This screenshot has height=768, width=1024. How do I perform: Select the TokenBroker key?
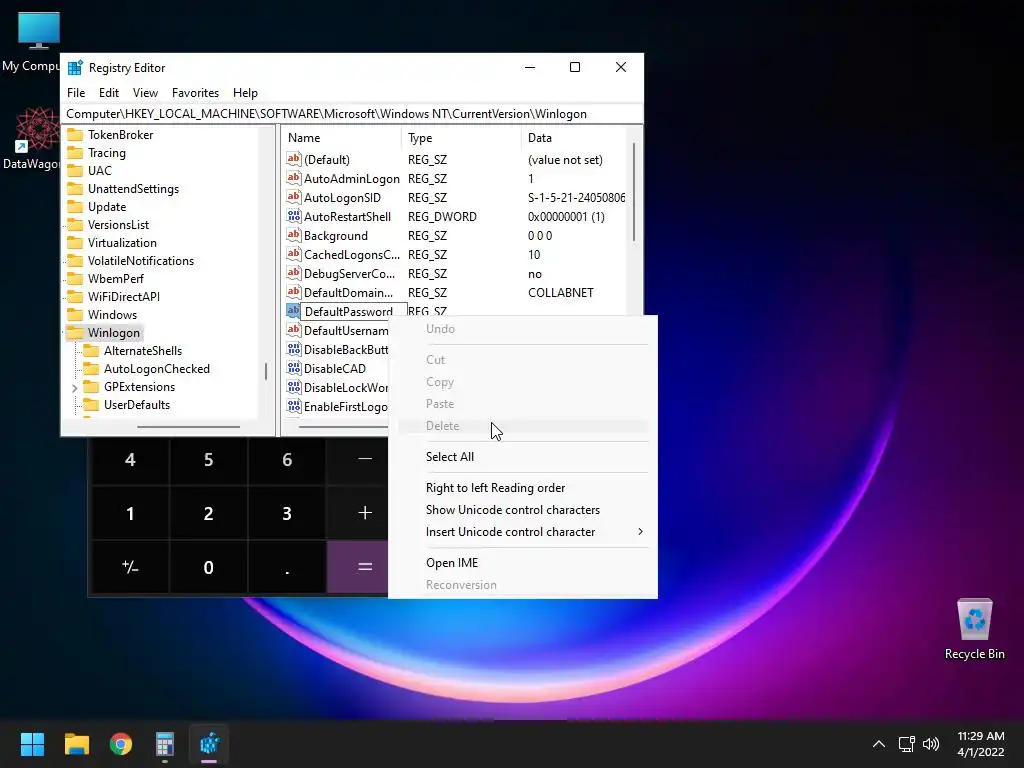120,135
